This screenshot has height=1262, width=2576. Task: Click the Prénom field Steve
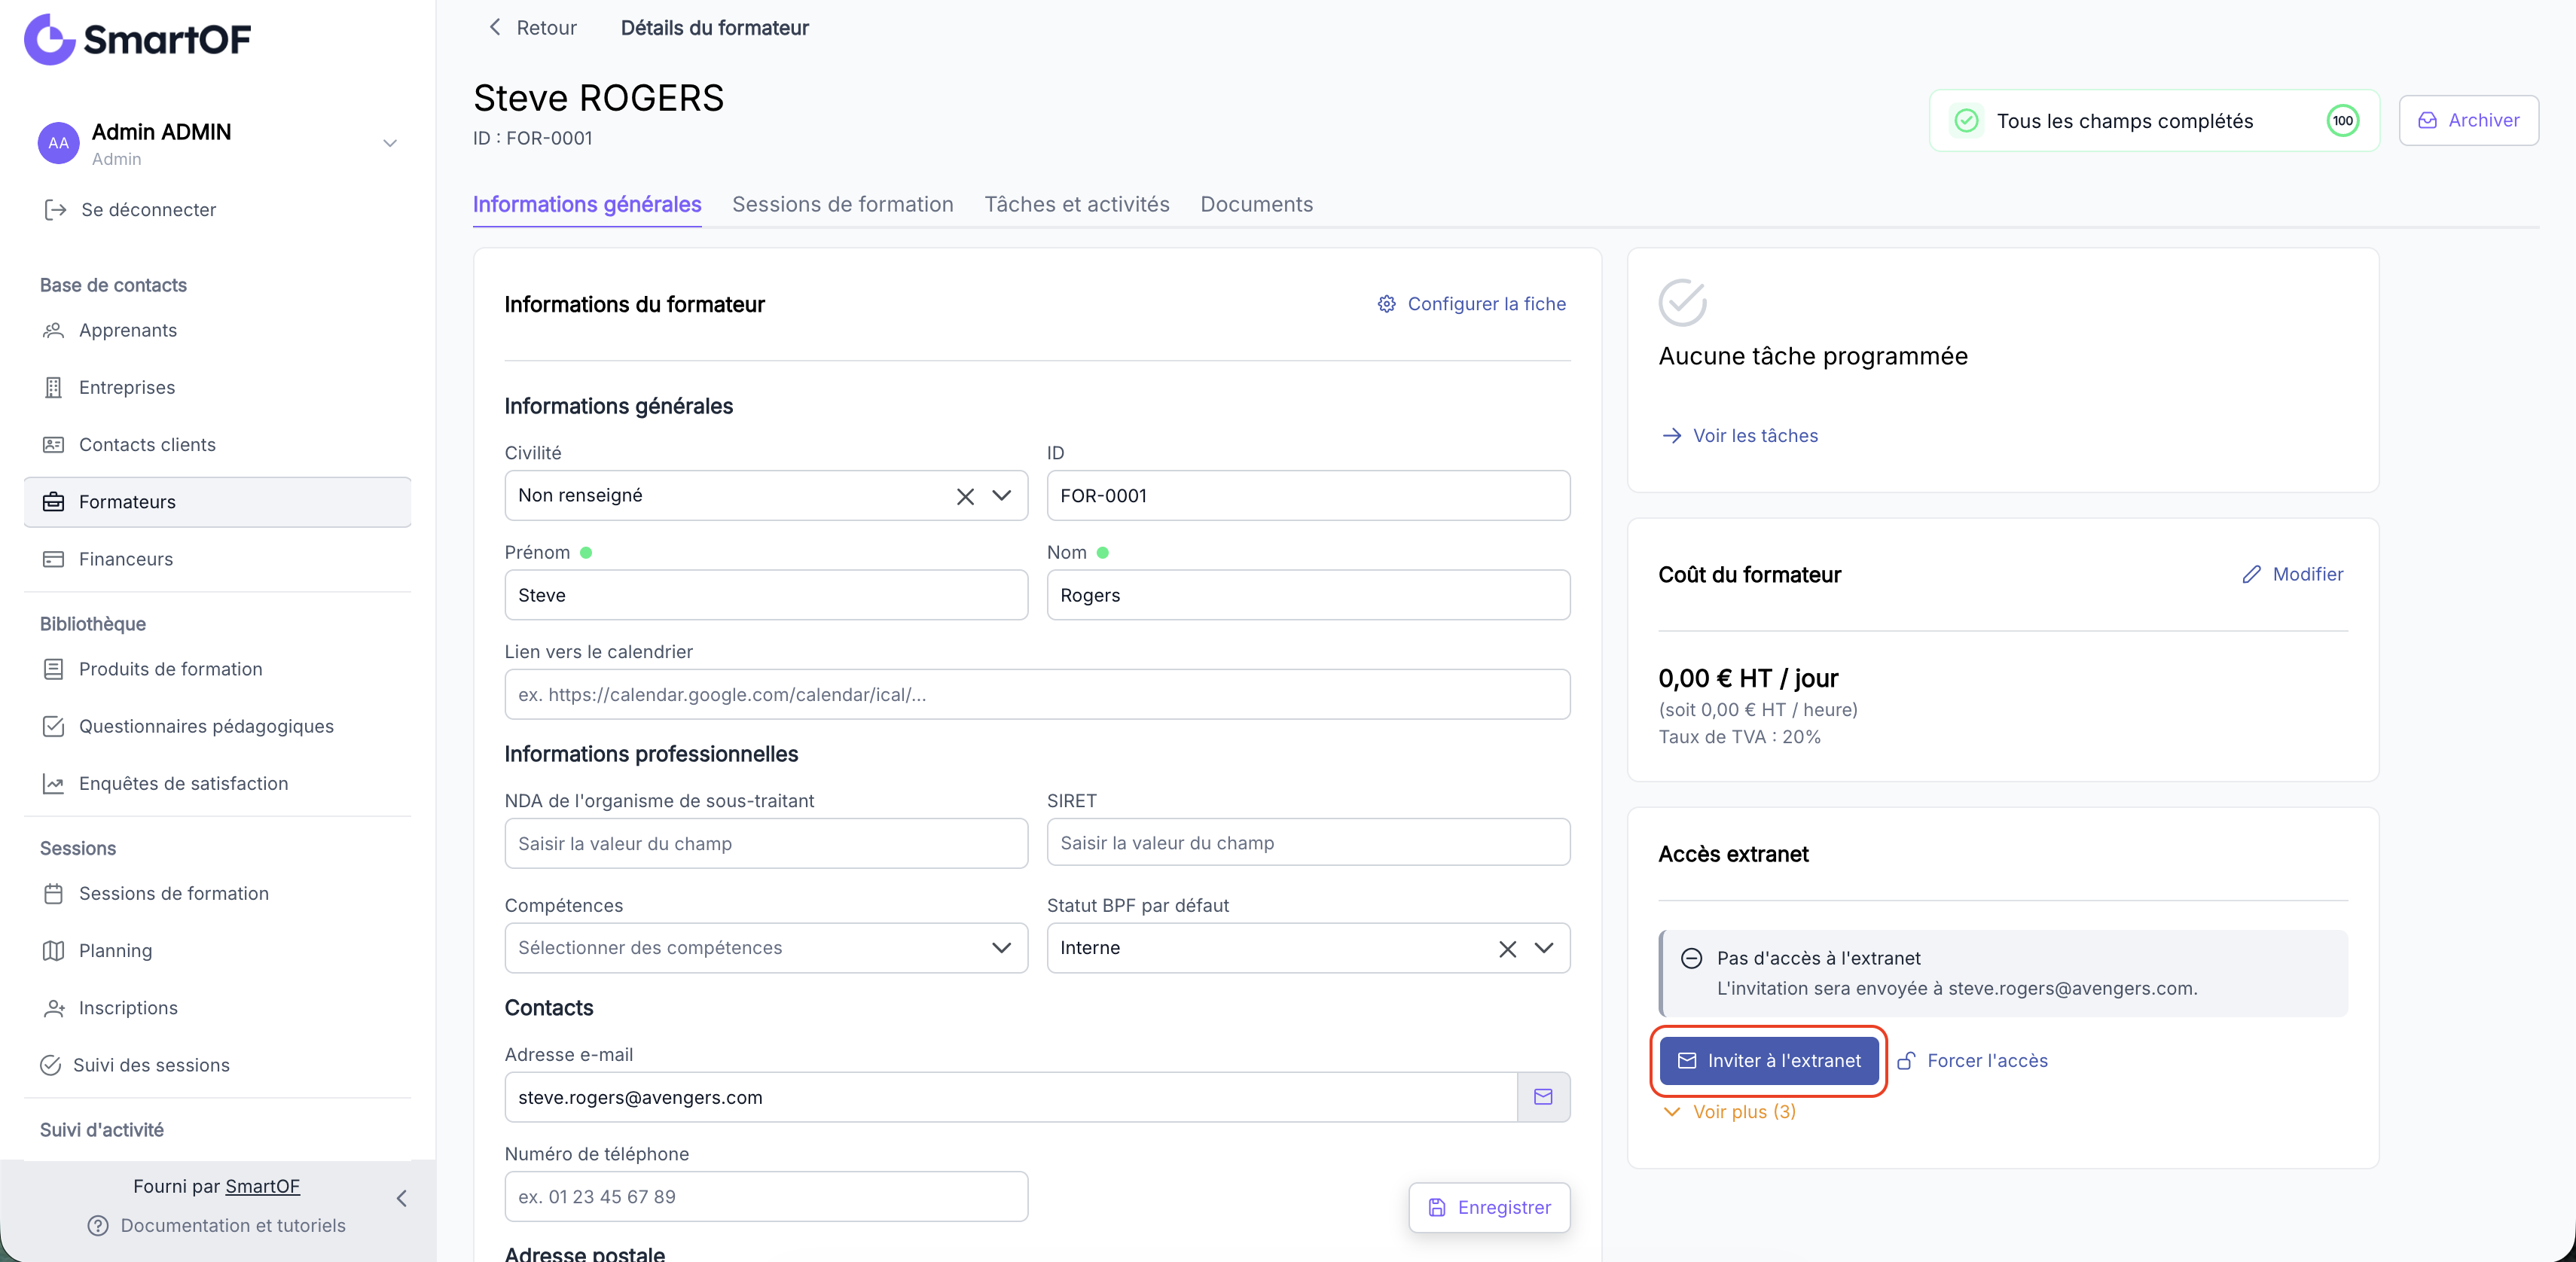click(766, 595)
